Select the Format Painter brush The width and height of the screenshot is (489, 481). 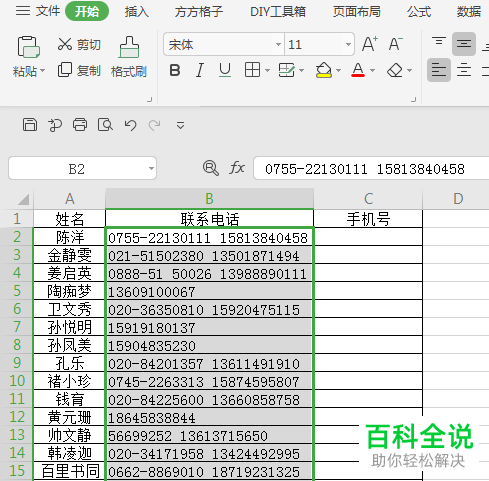tap(129, 47)
